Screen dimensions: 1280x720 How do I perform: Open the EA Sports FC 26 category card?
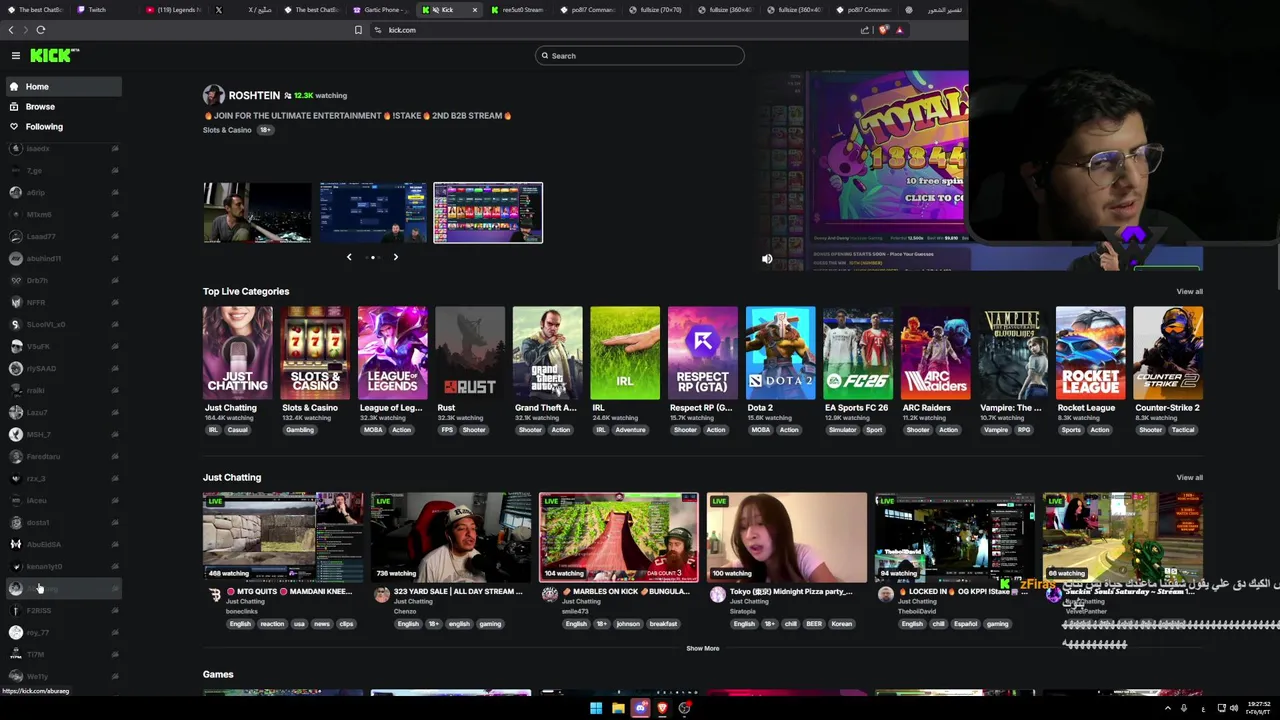pos(858,353)
